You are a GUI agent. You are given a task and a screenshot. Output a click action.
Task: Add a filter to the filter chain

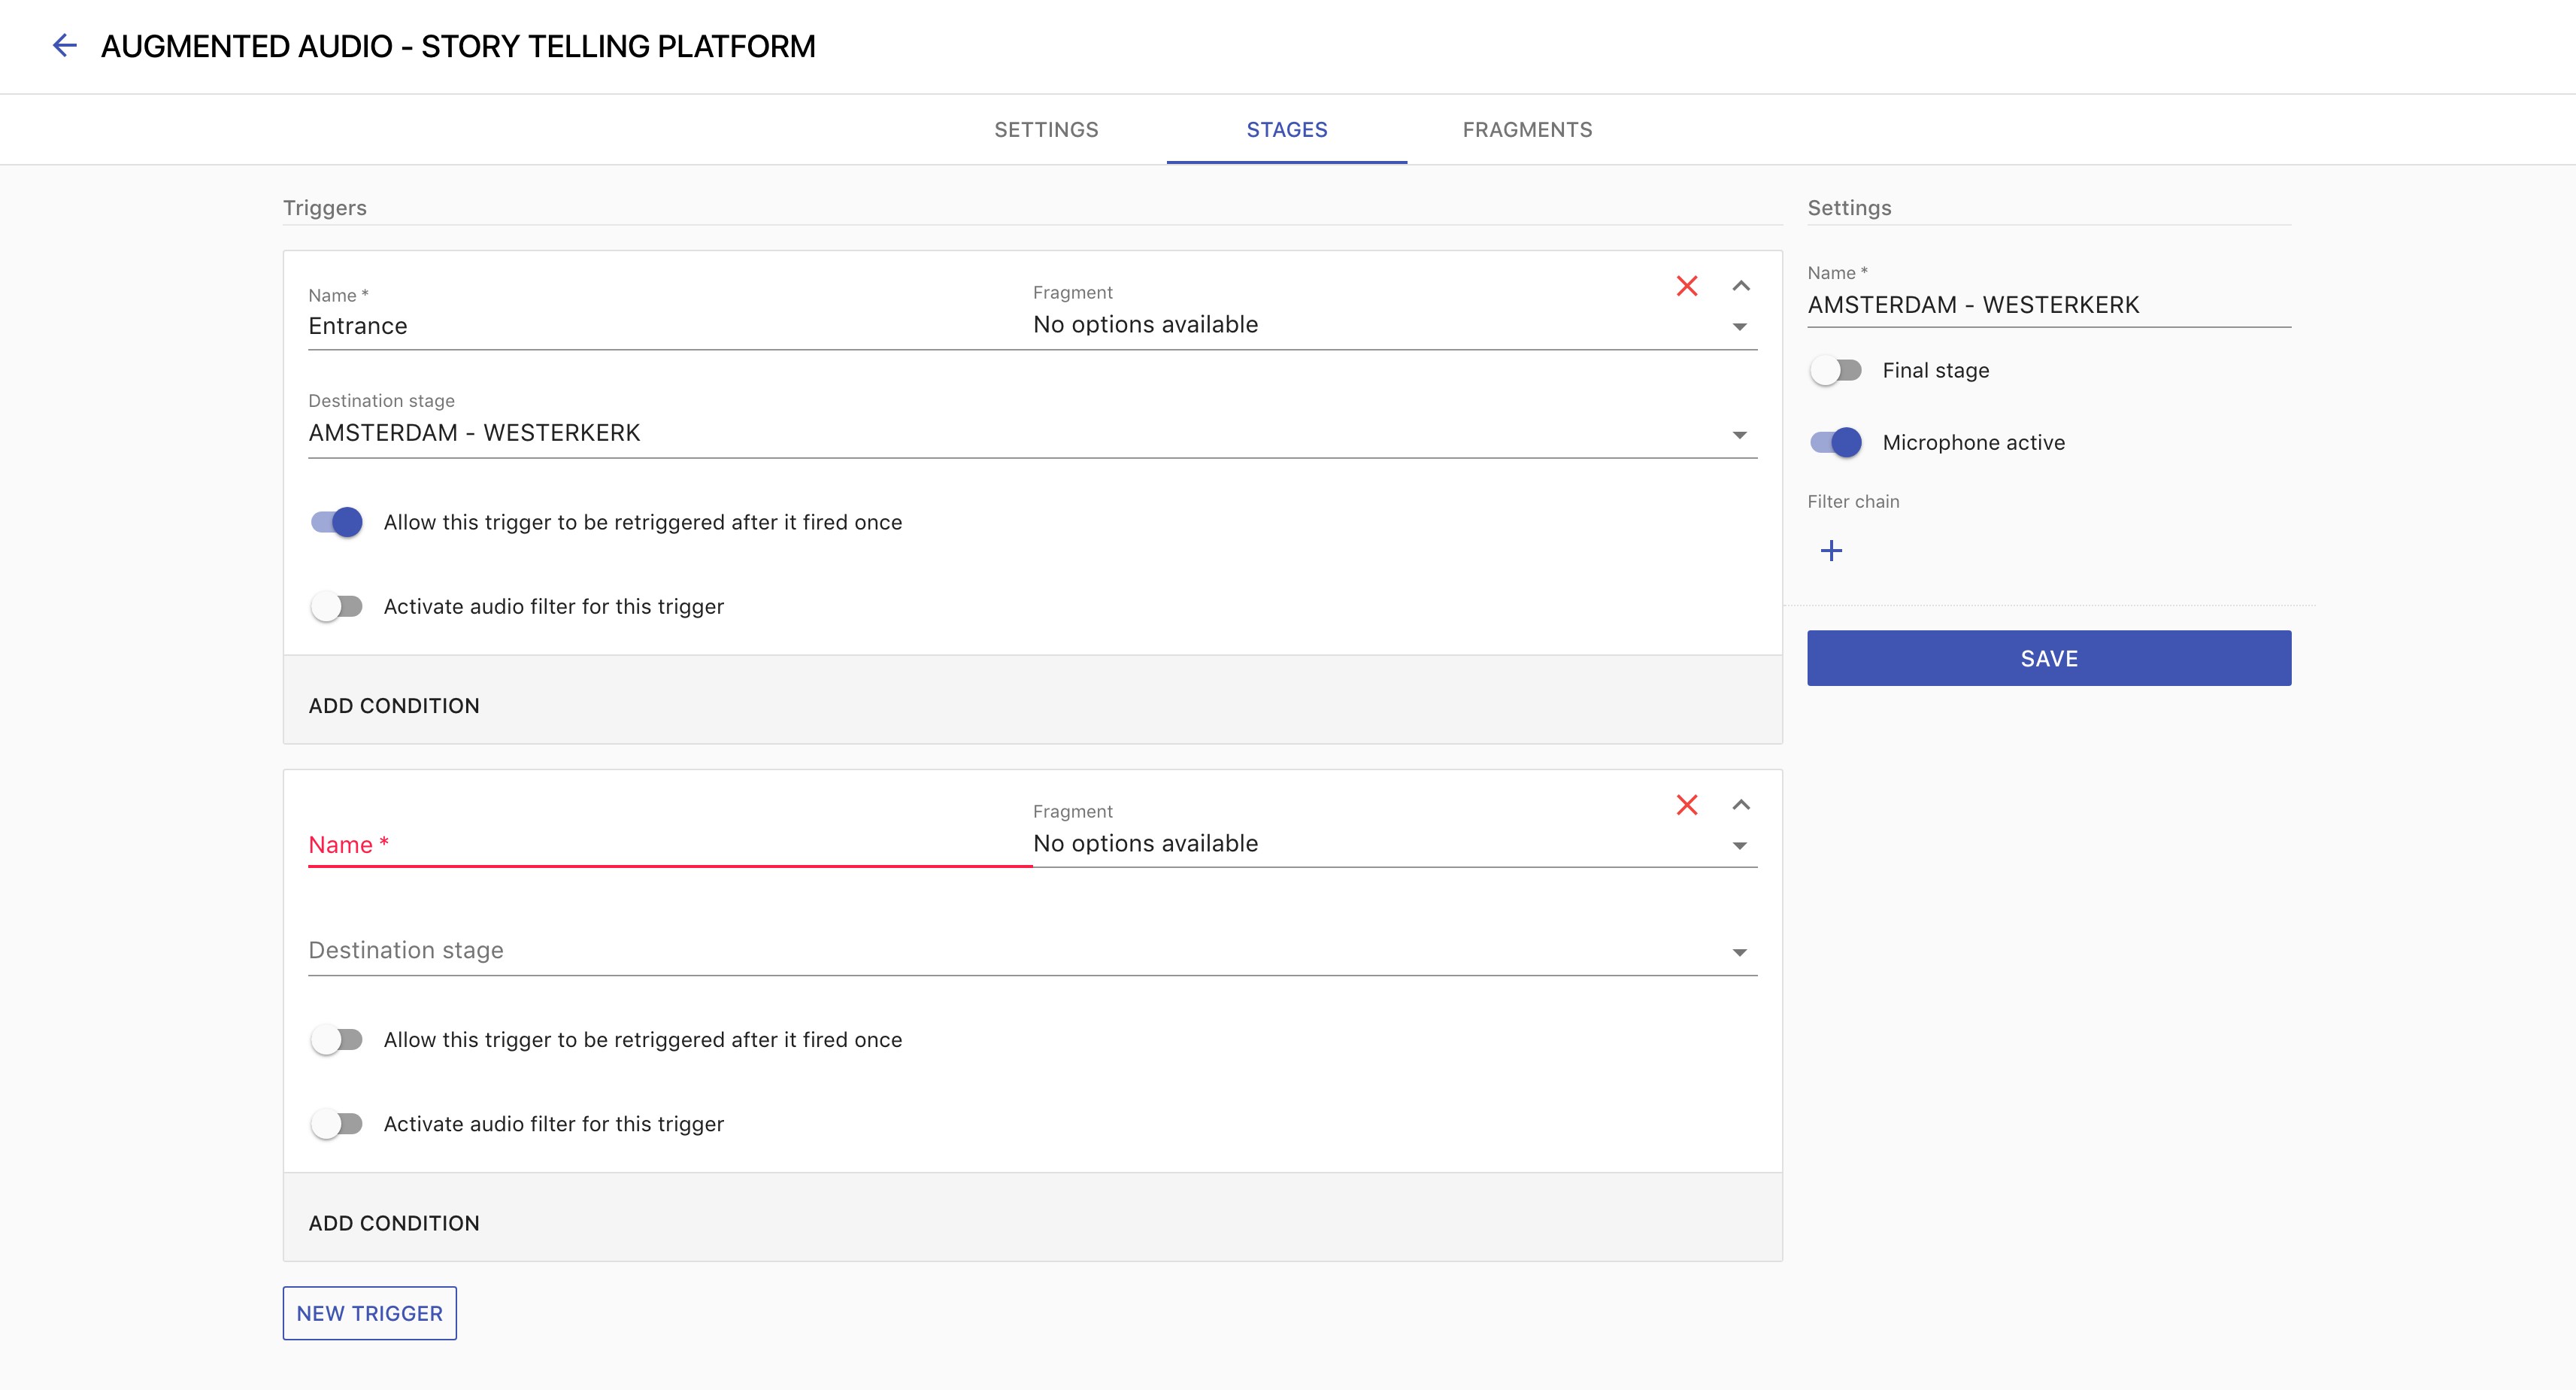coord(1831,551)
